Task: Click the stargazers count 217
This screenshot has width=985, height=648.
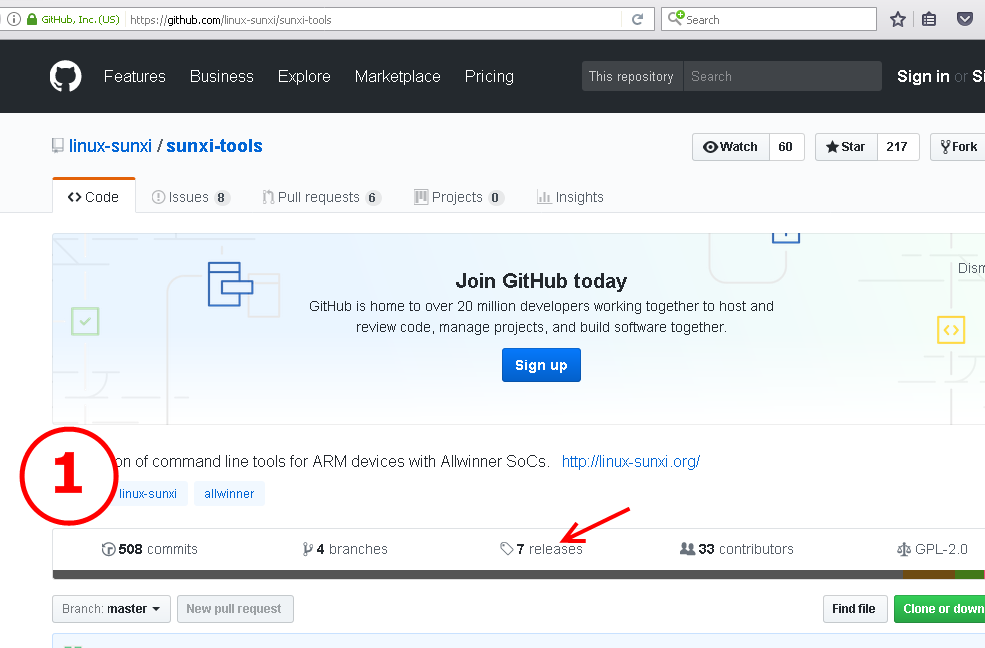Action: click(897, 147)
